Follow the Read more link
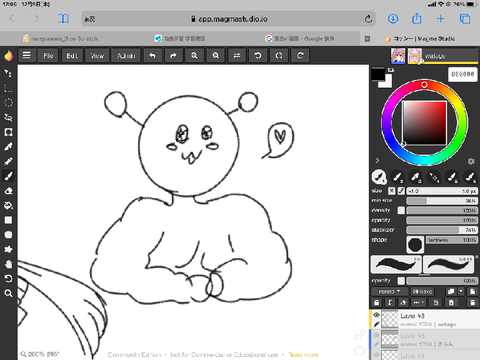The image size is (480, 360). [x=303, y=355]
